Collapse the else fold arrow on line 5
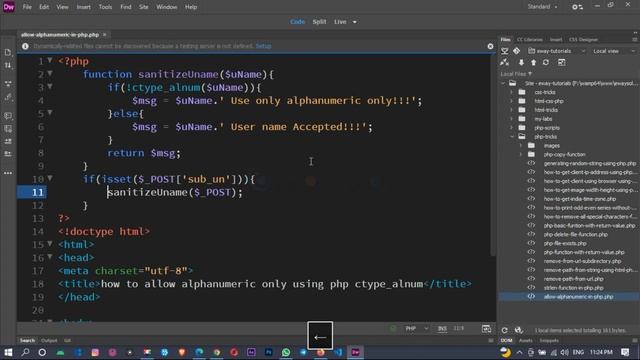Image resolution: width=640 pixels, height=360 pixels. click(x=50, y=113)
